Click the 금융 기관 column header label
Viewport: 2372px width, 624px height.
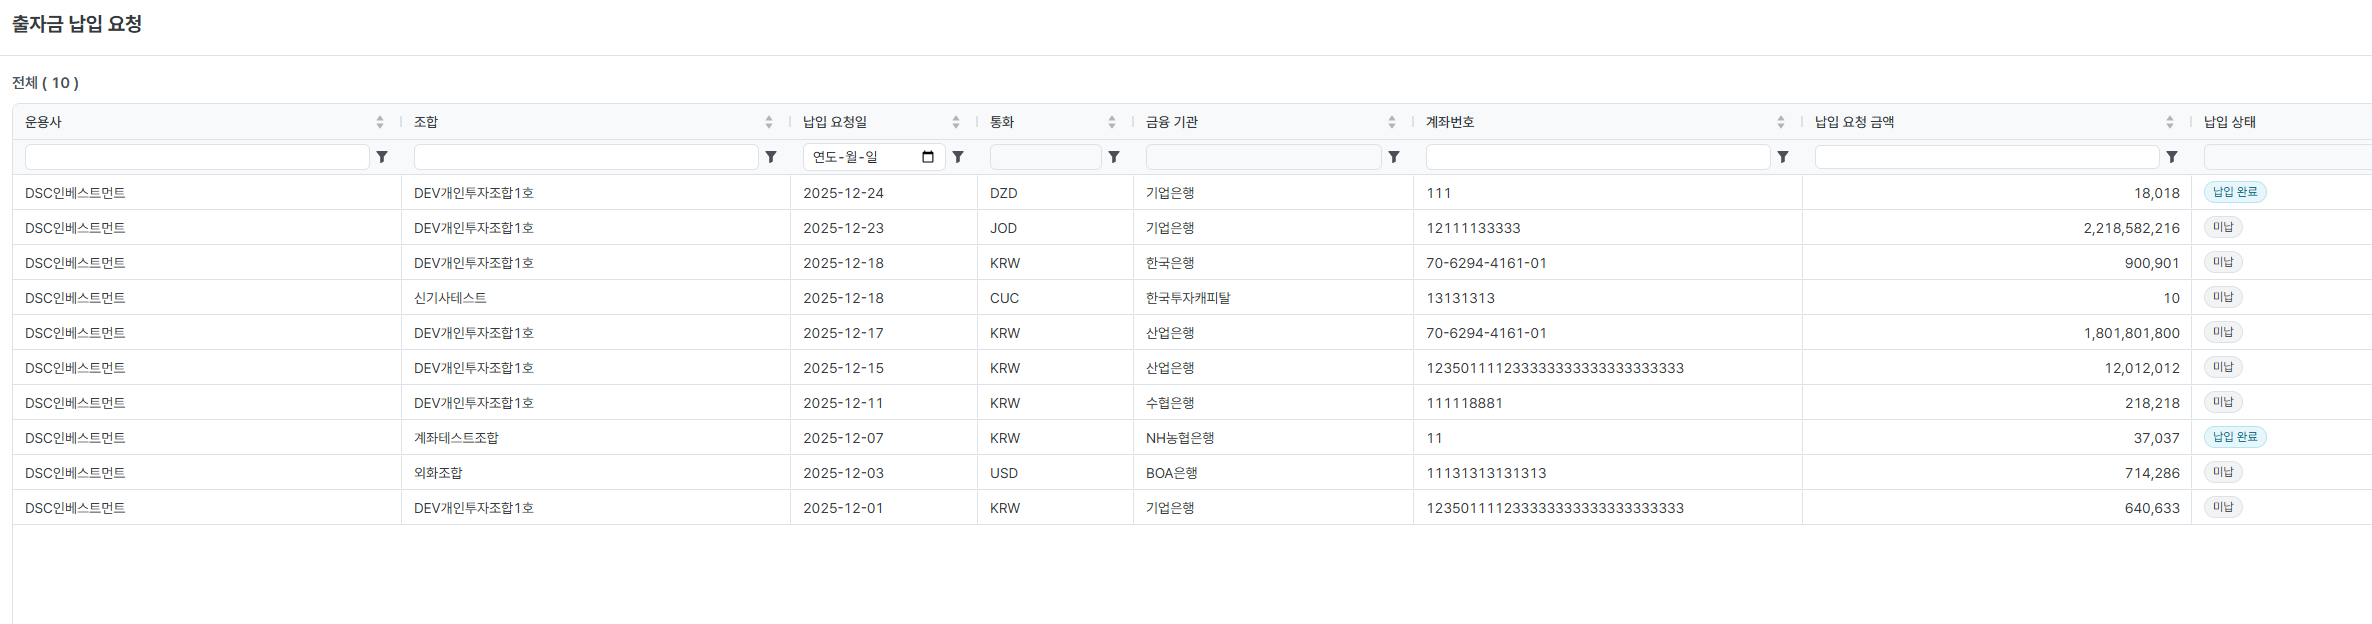(x=1172, y=122)
